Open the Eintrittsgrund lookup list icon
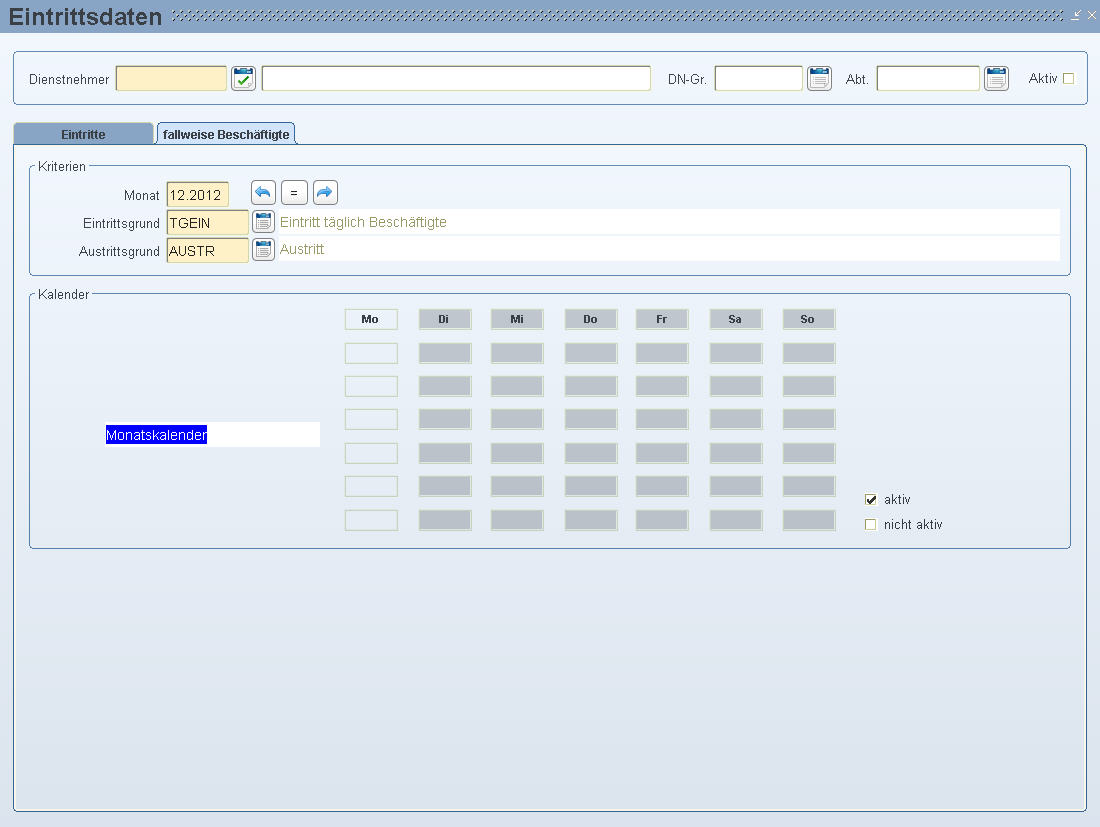 tap(263, 222)
